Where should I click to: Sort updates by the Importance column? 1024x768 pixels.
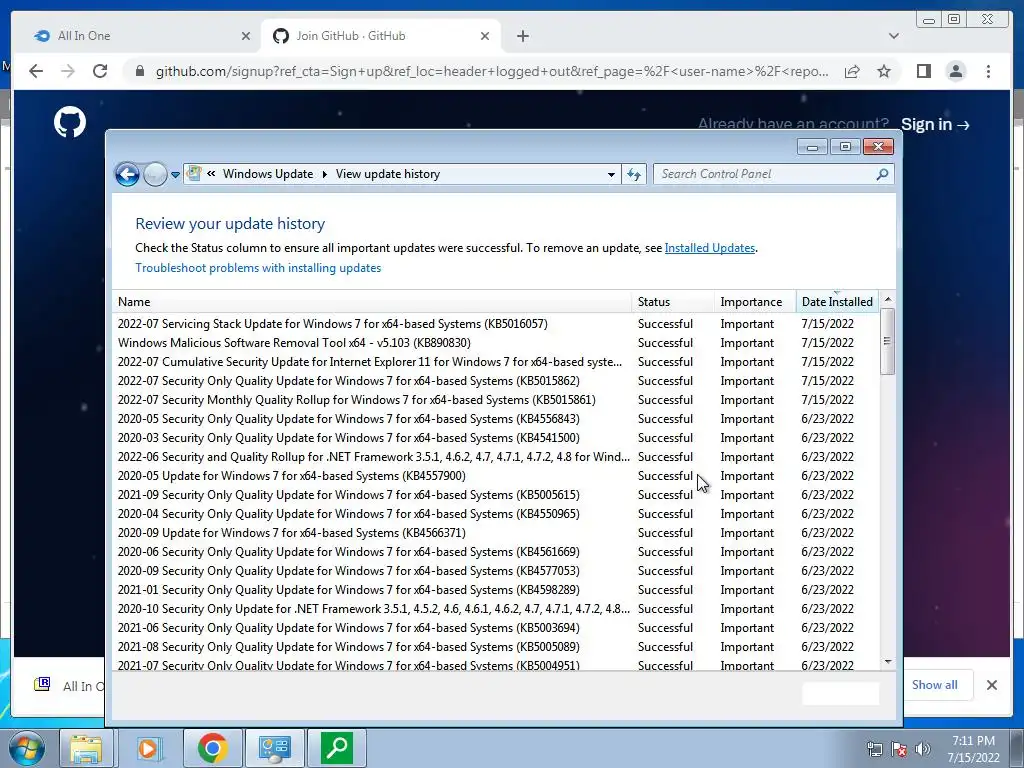tap(756, 302)
